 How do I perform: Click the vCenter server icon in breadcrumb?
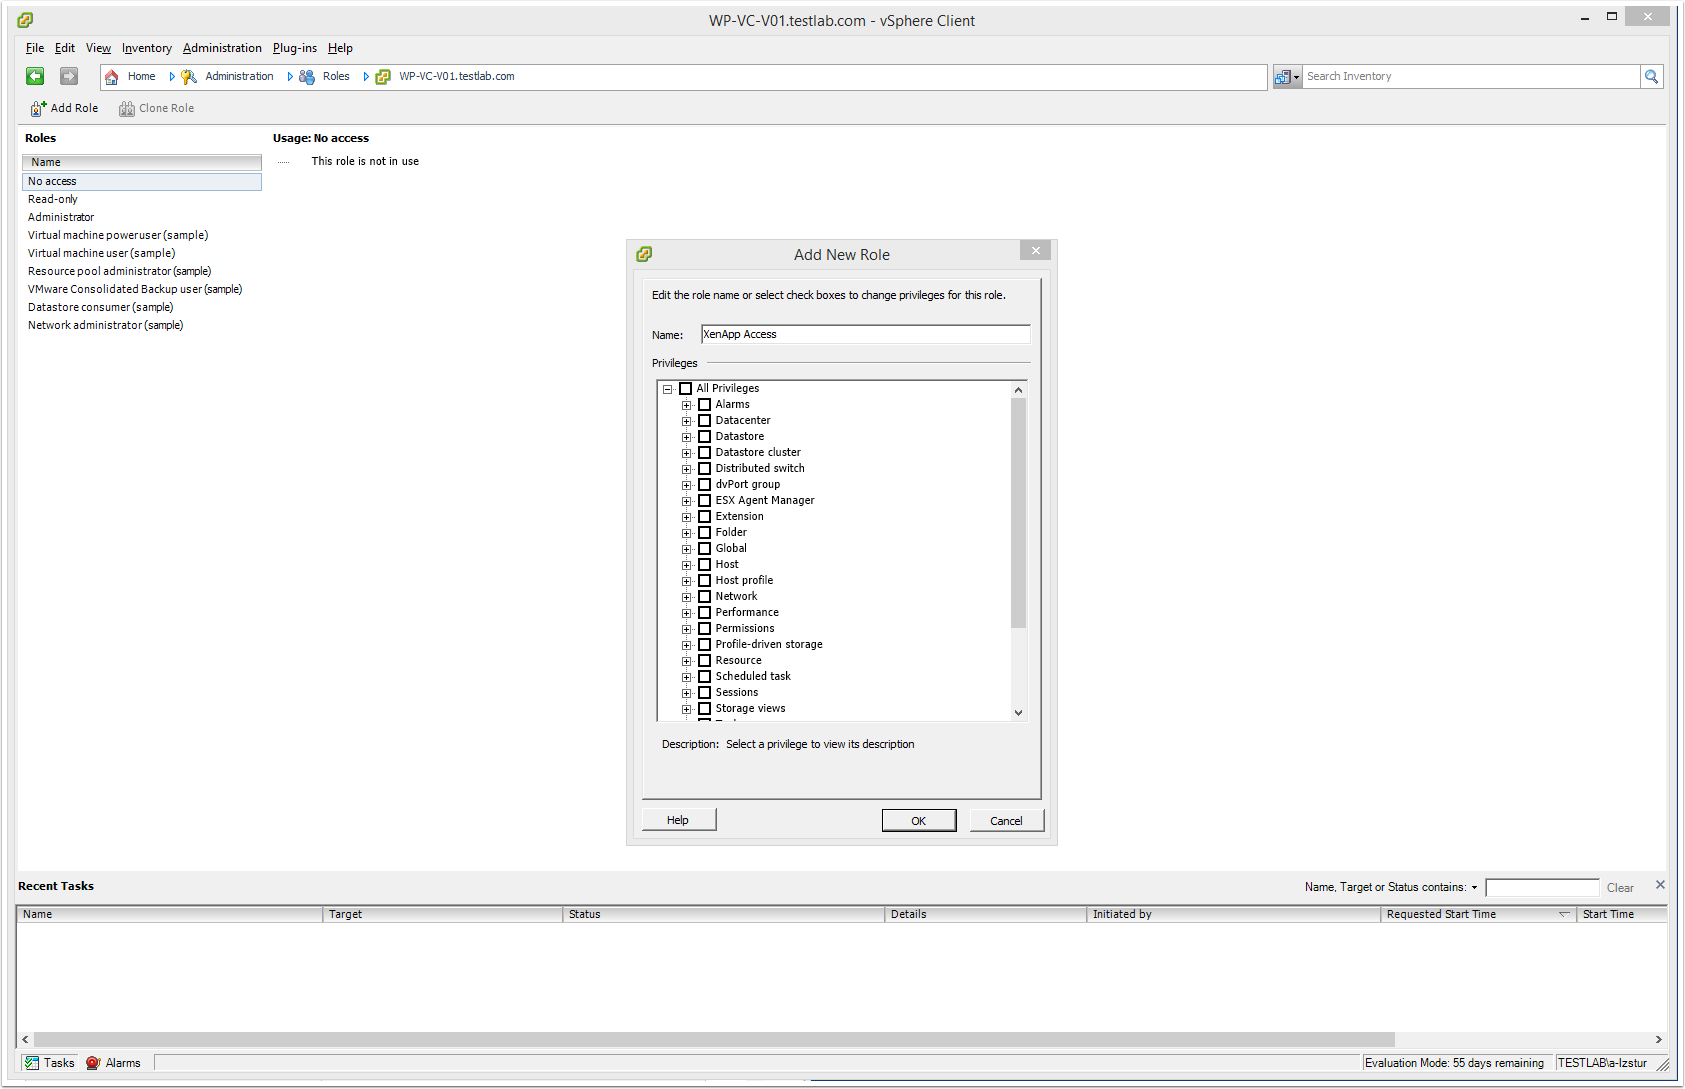pyautogui.click(x=383, y=77)
